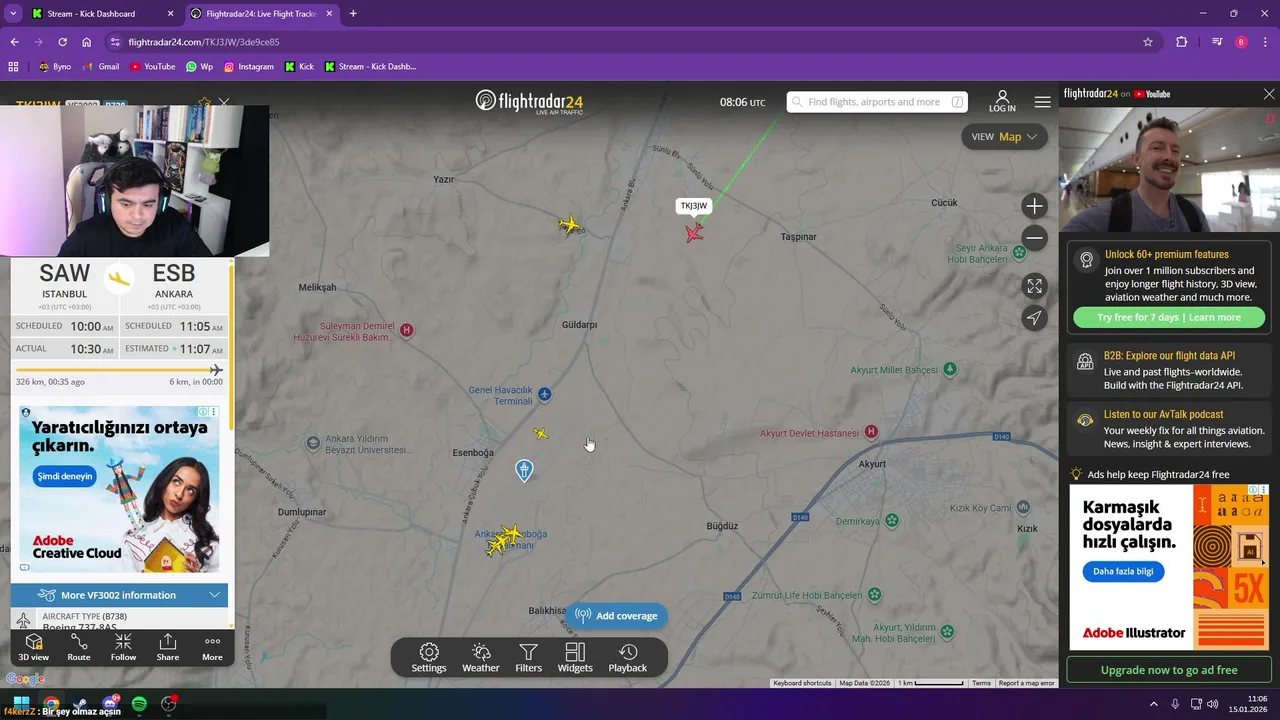
Task: Open Spotify from the taskbar
Action: 139,704
